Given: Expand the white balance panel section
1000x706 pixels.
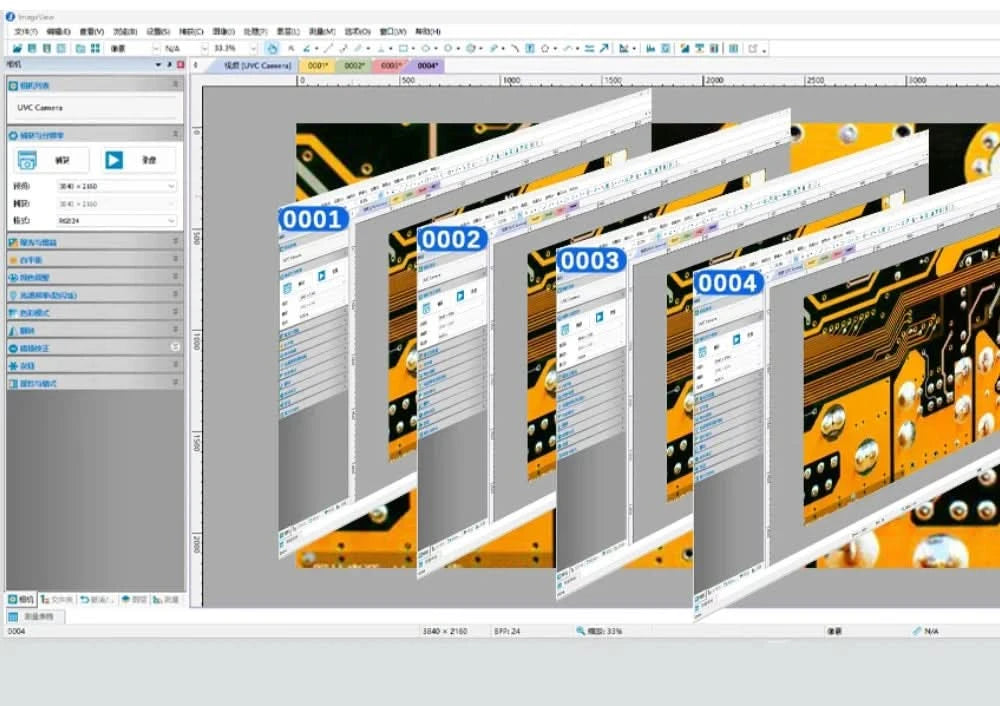Looking at the screenshot, I should [94, 260].
